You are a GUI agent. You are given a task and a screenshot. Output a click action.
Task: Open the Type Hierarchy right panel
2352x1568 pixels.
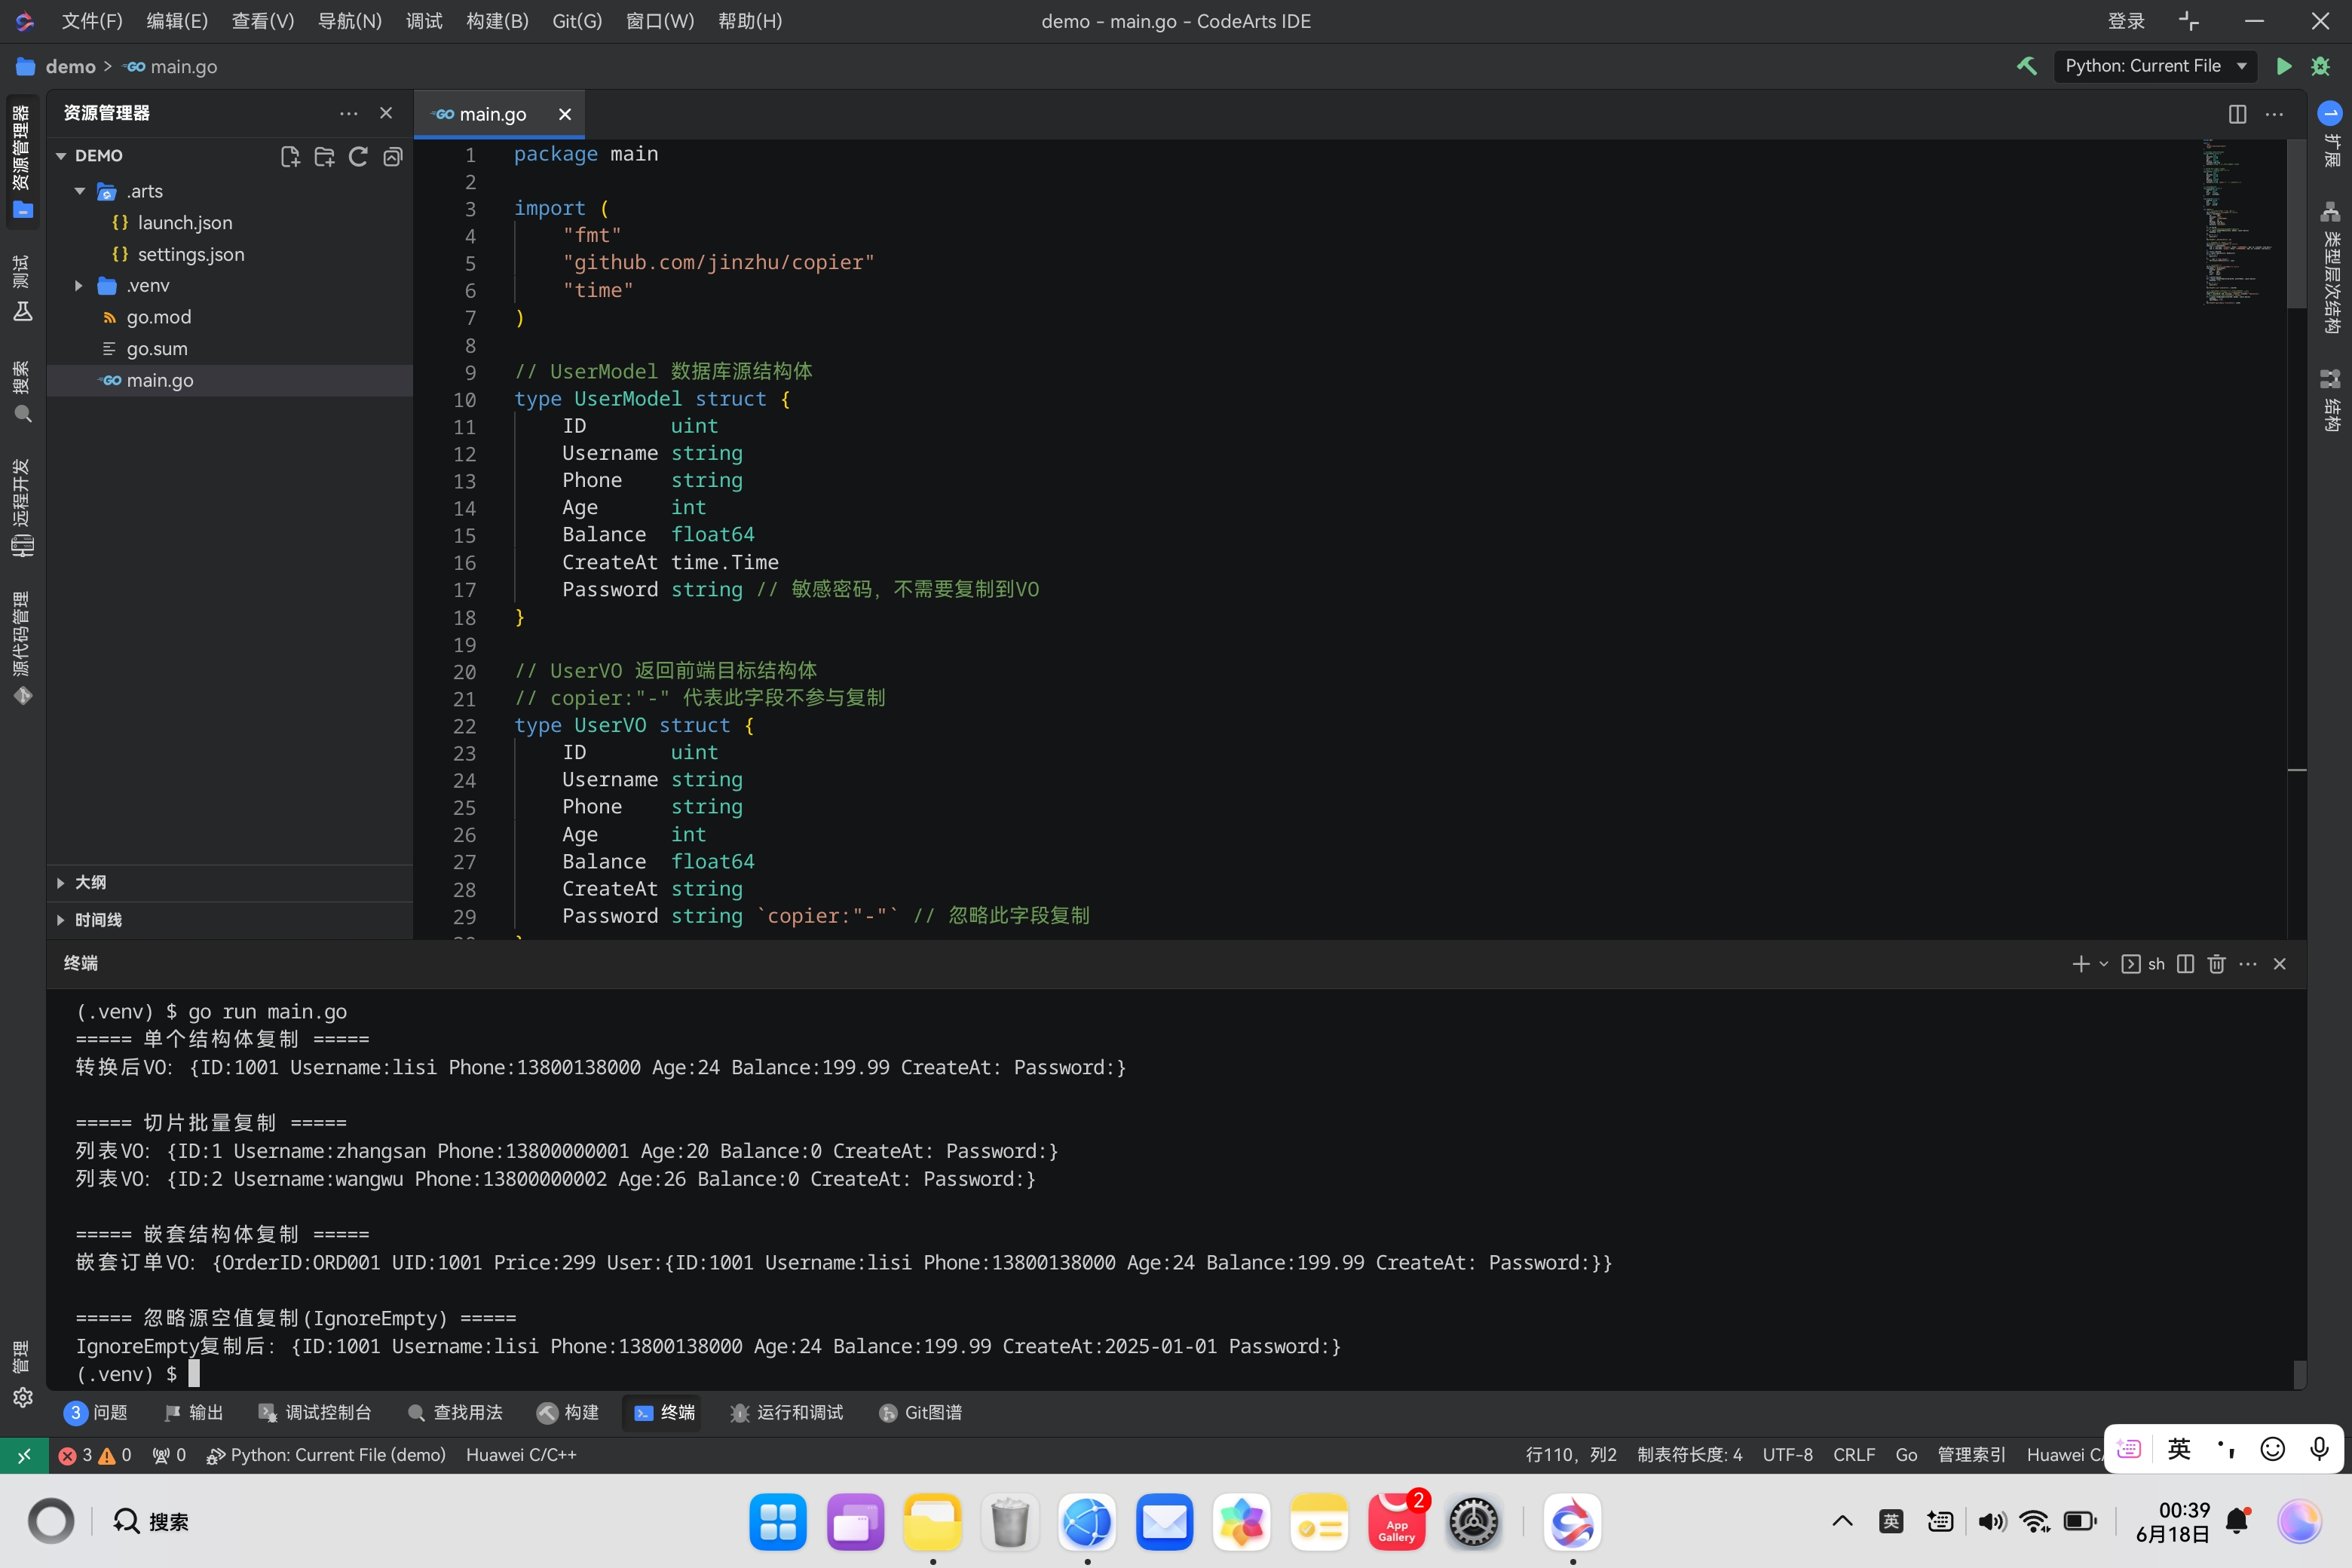(x=2331, y=267)
